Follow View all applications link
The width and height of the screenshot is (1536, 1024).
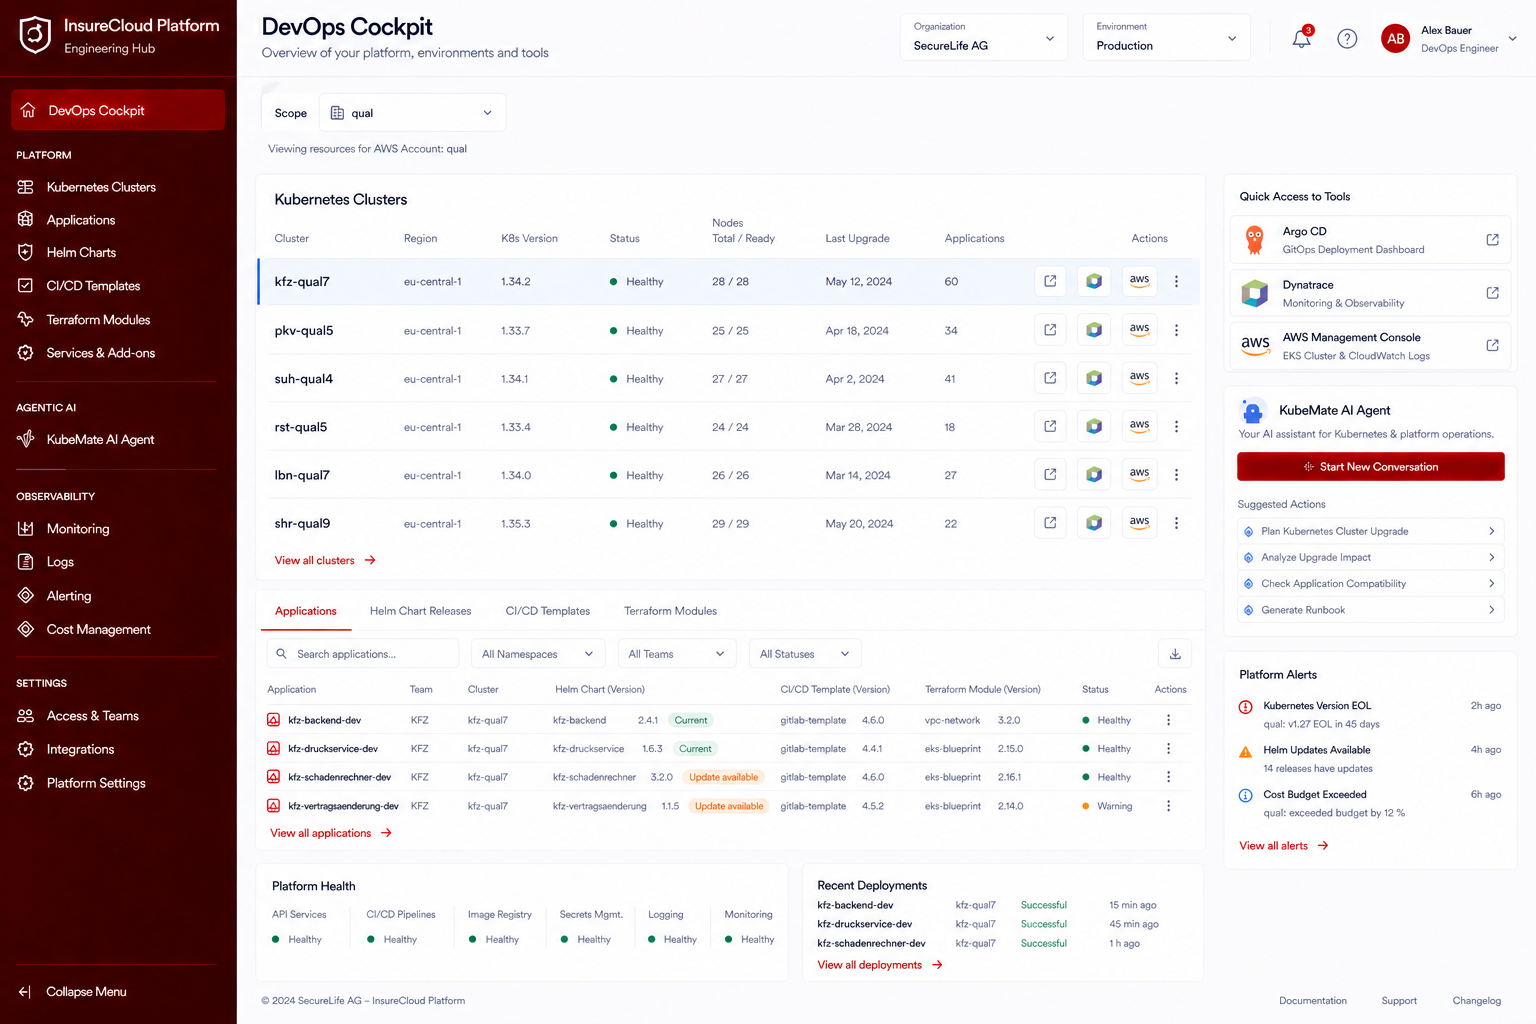point(331,833)
